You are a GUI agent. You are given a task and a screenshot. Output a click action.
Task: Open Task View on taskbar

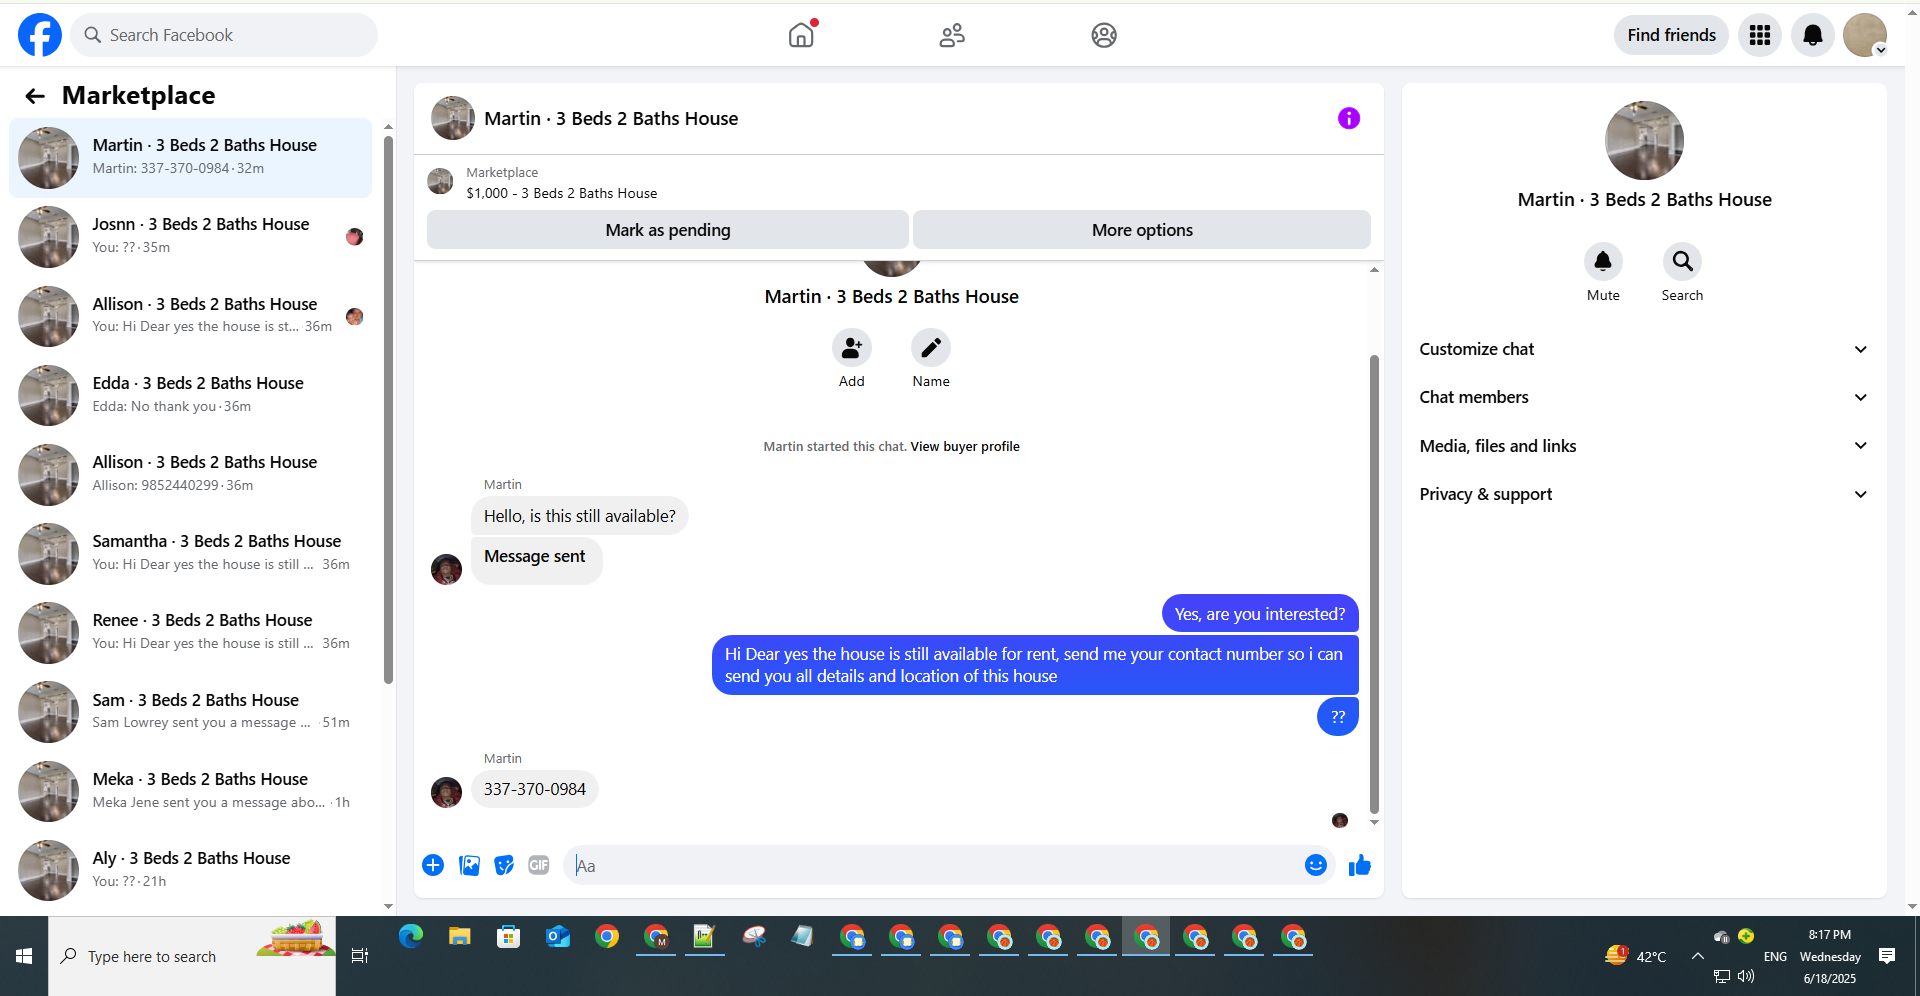[x=360, y=956]
